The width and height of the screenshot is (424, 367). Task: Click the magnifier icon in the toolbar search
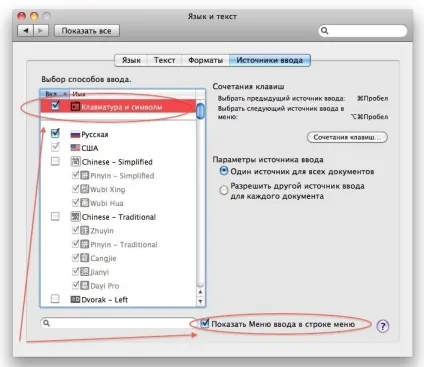point(324,31)
